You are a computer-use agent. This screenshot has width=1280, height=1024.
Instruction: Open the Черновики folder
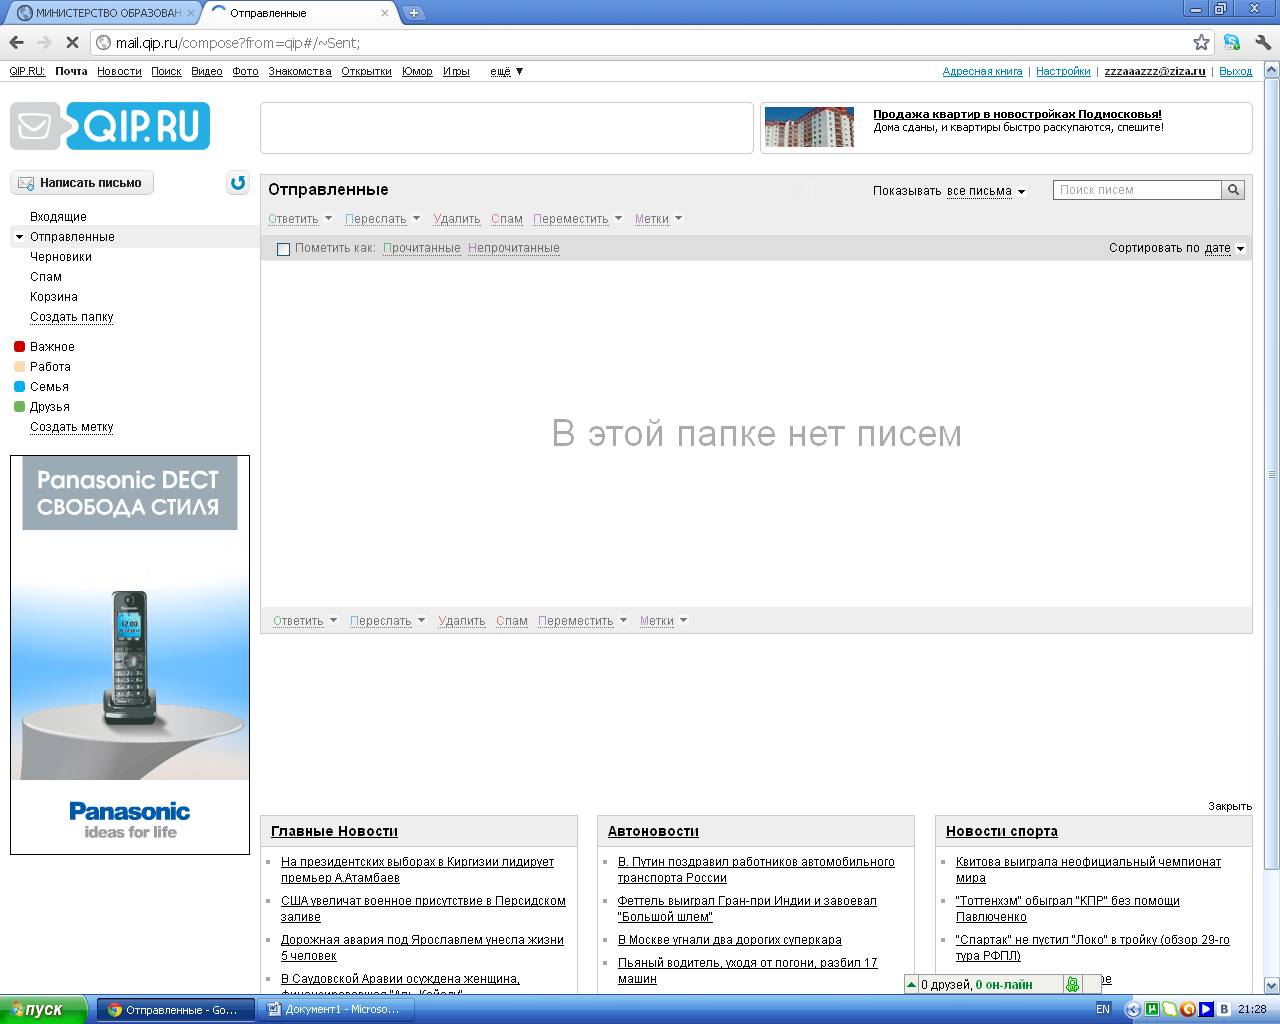[61, 257]
